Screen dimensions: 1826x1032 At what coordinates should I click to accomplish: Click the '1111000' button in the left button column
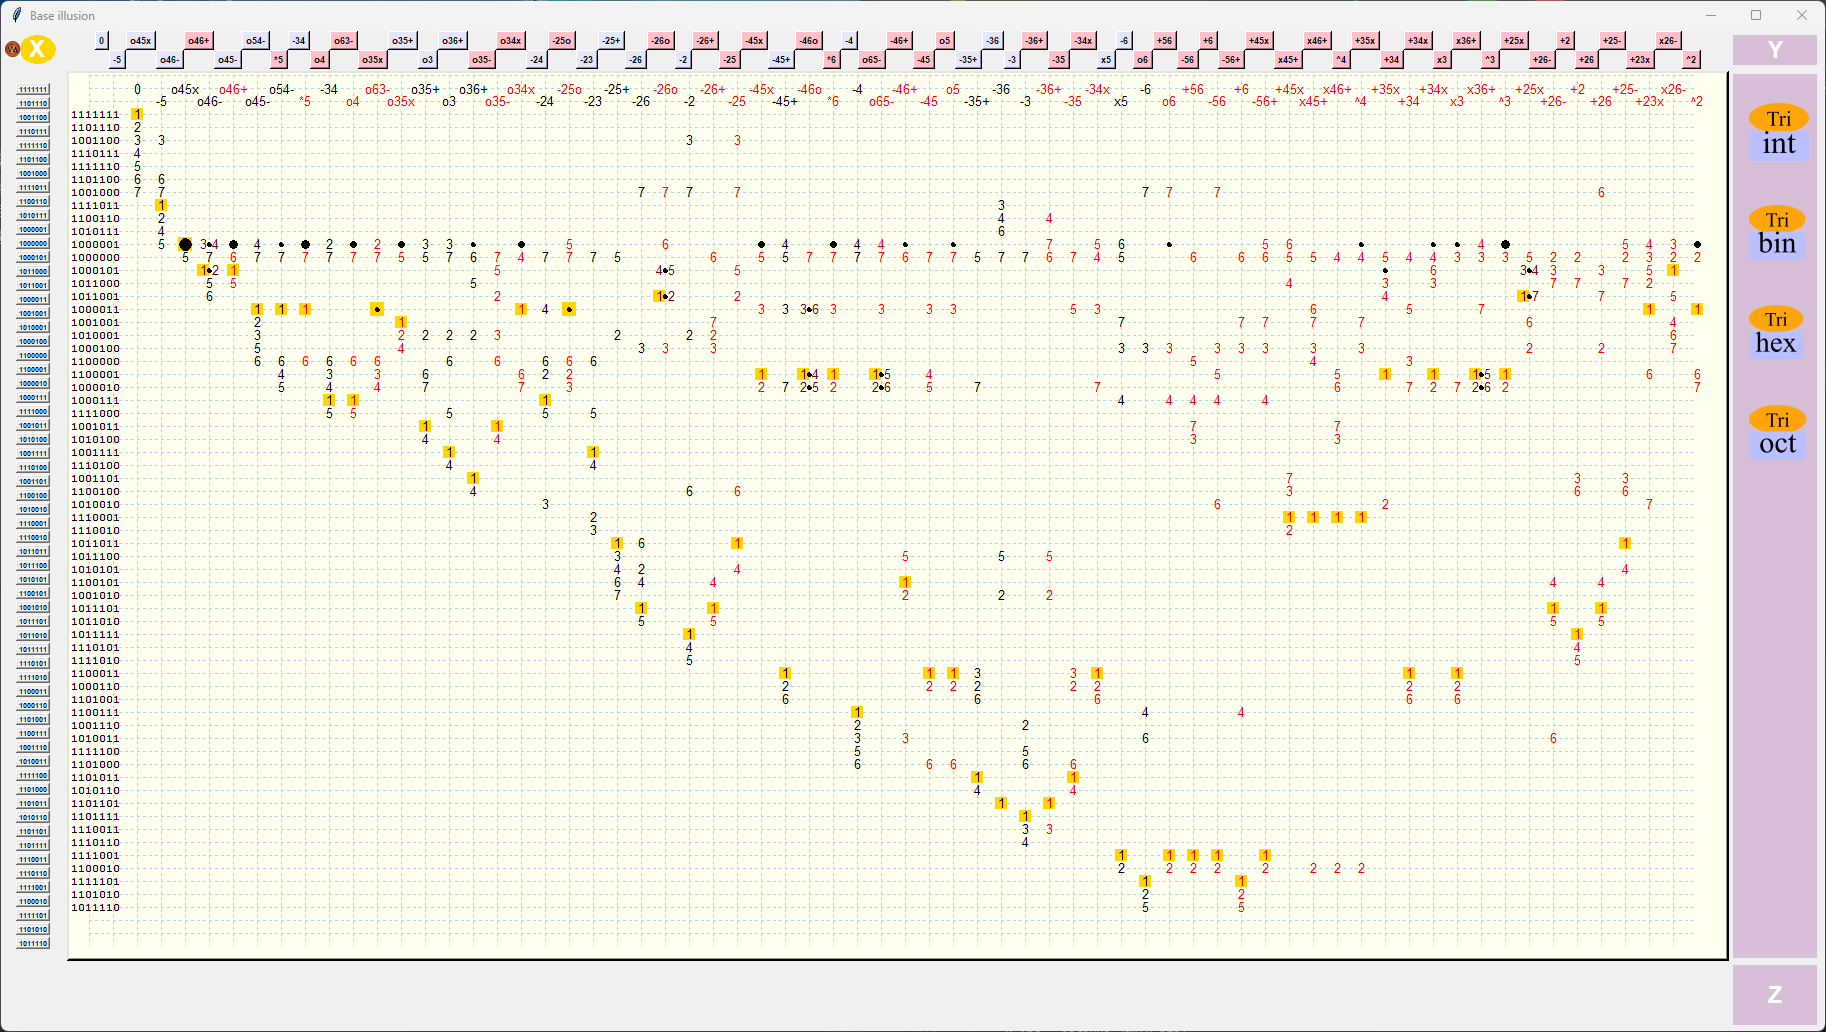[x=33, y=411]
